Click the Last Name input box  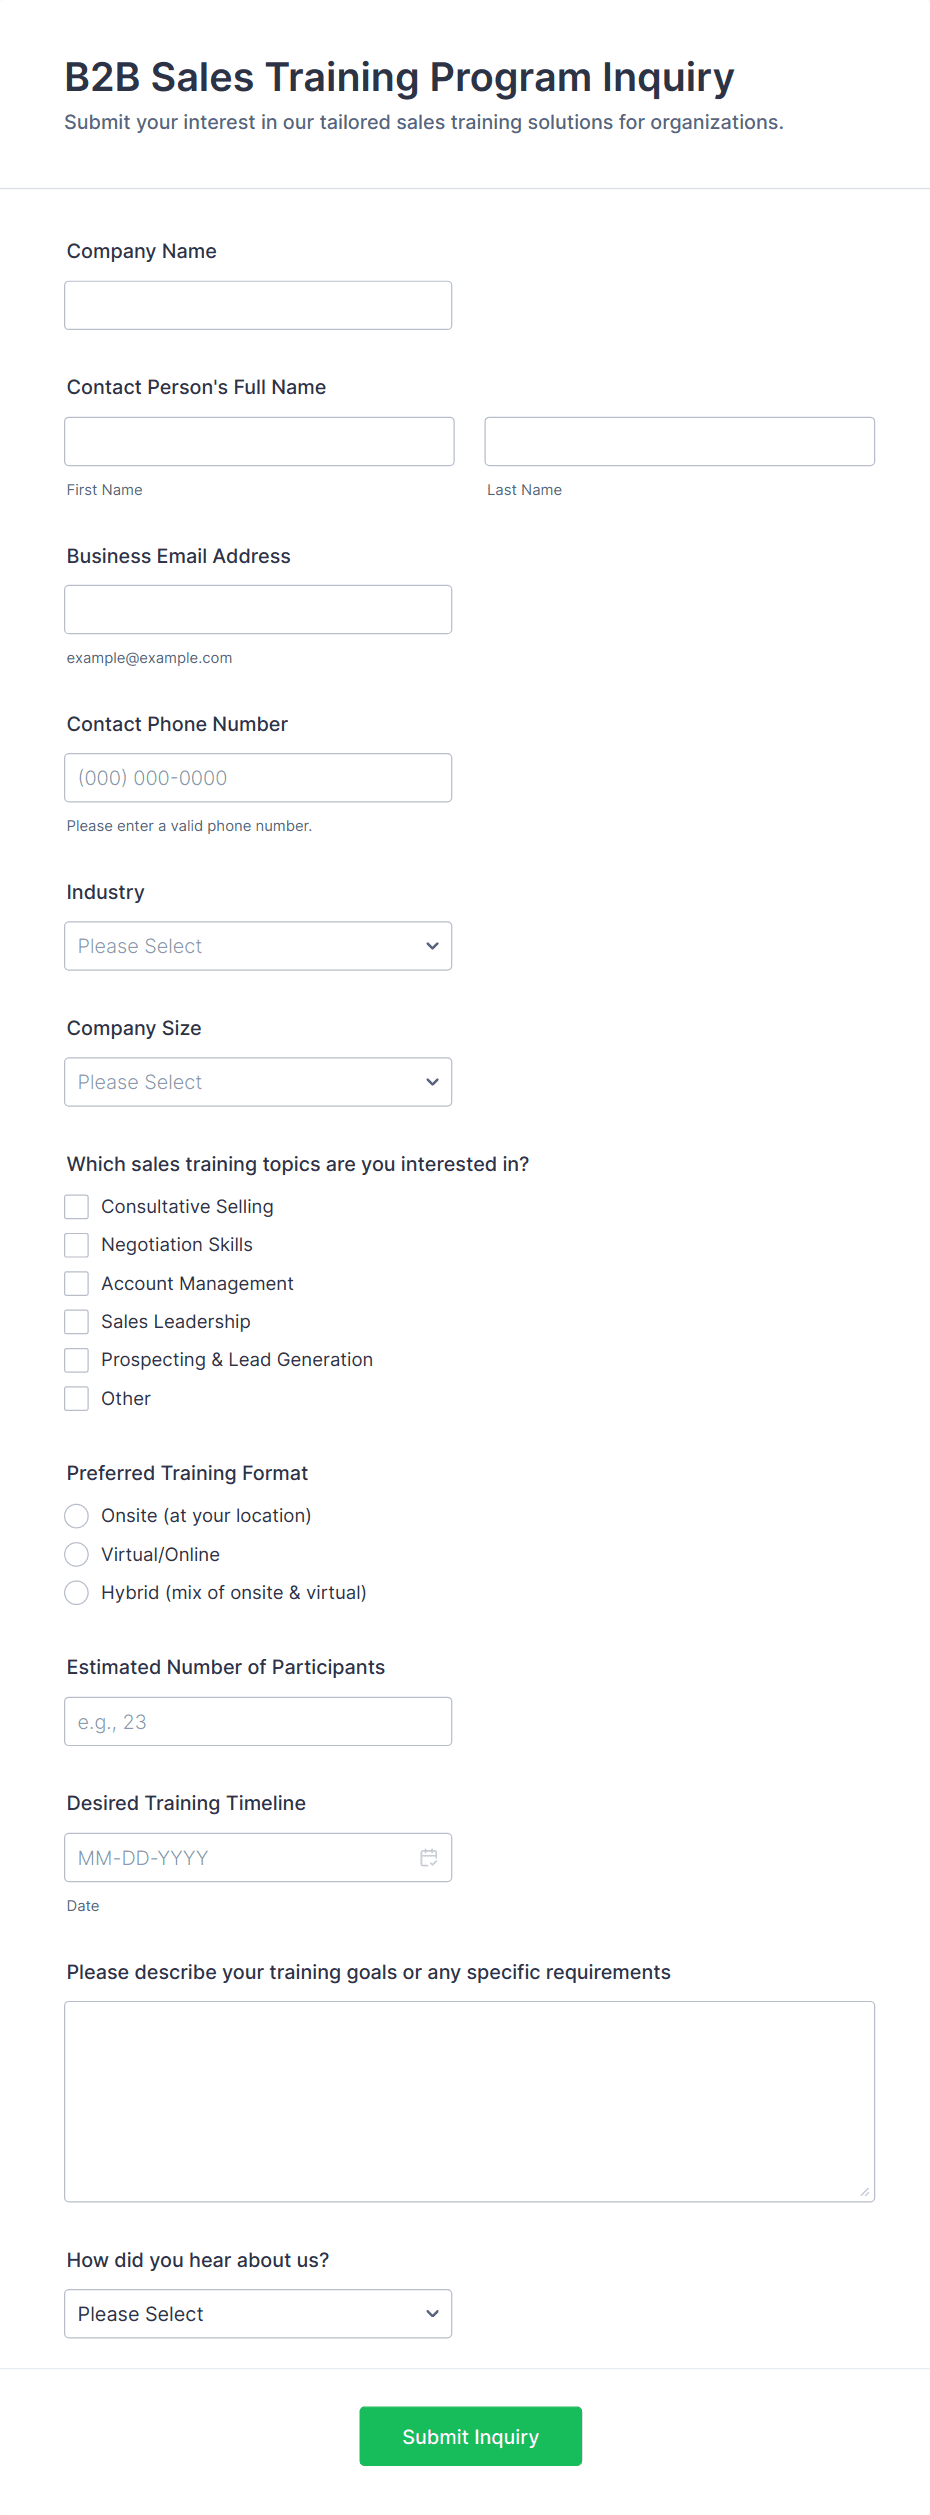click(679, 441)
